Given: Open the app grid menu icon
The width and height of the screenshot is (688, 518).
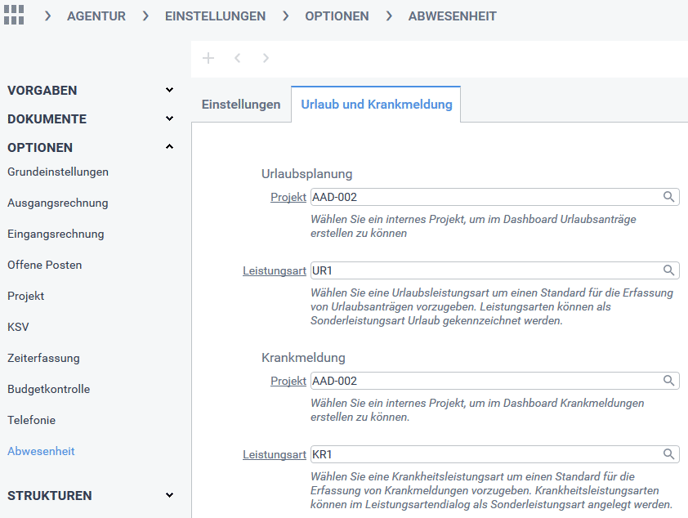Looking at the screenshot, I should click(14, 16).
